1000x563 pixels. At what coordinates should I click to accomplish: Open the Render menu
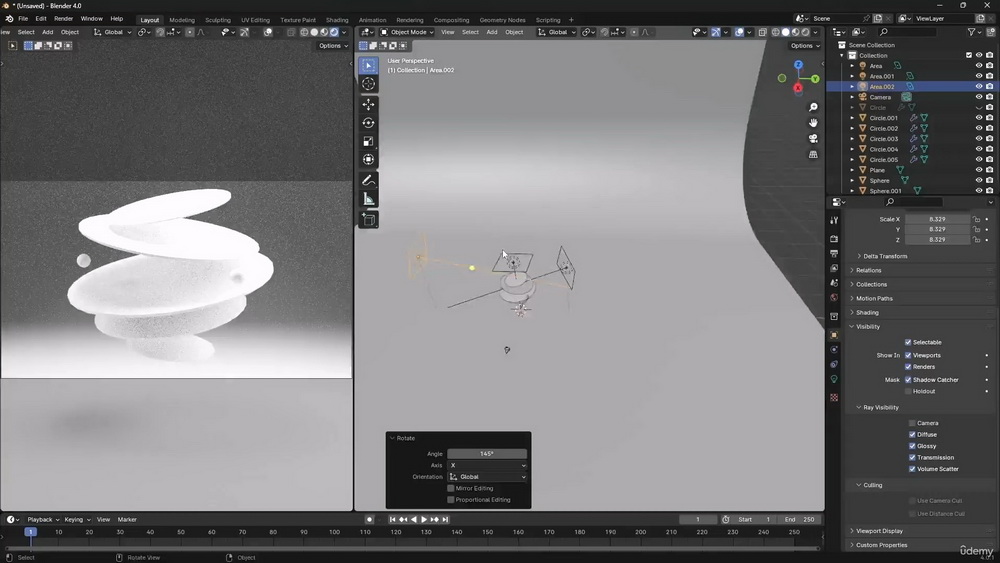click(63, 18)
